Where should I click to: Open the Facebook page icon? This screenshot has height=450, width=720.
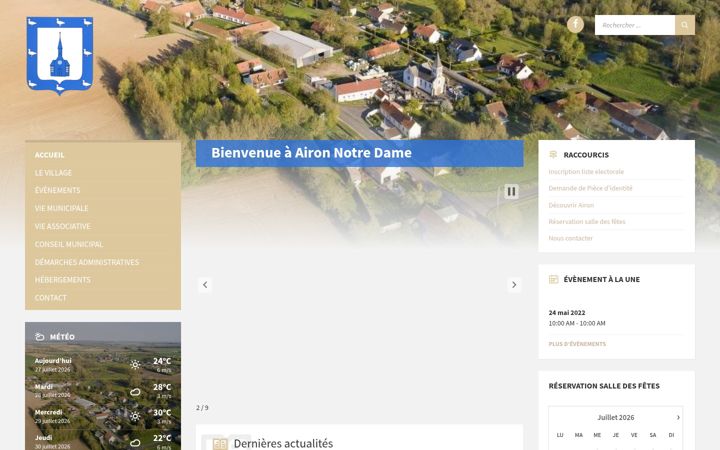(575, 25)
